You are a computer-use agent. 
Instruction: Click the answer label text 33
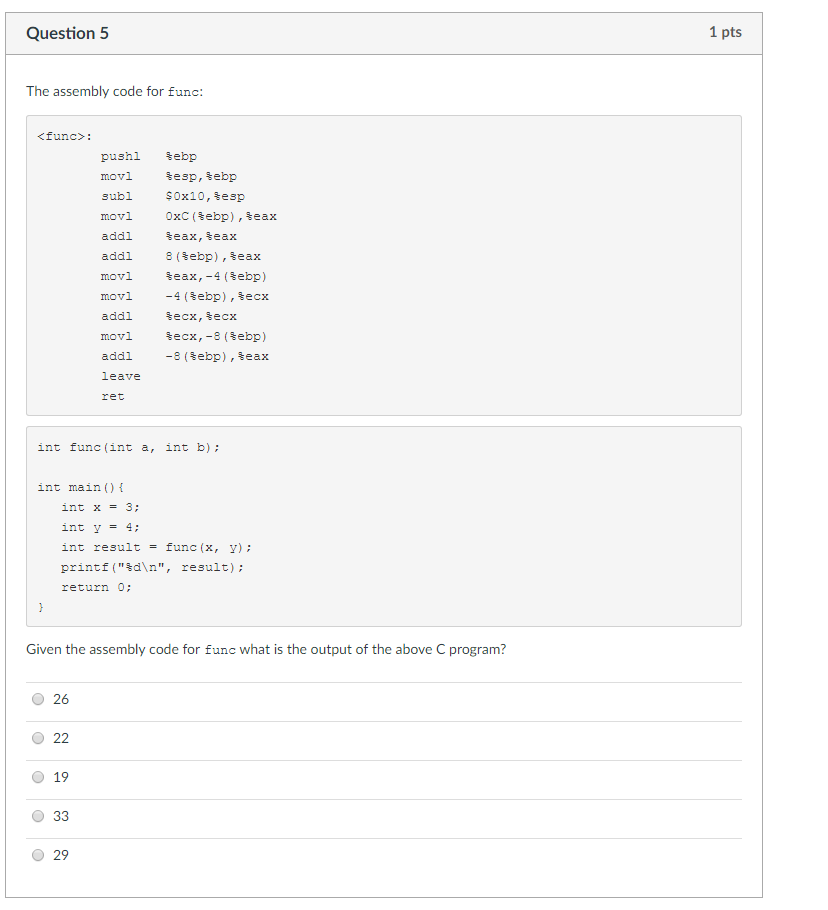[x=61, y=816]
